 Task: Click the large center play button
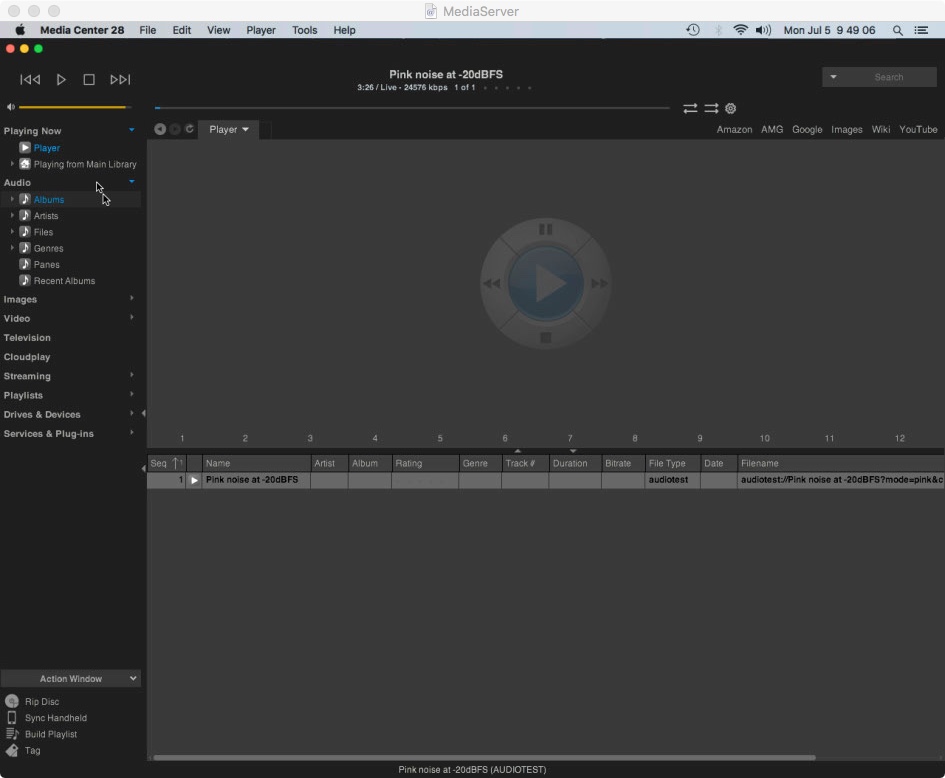tap(545, 283)
